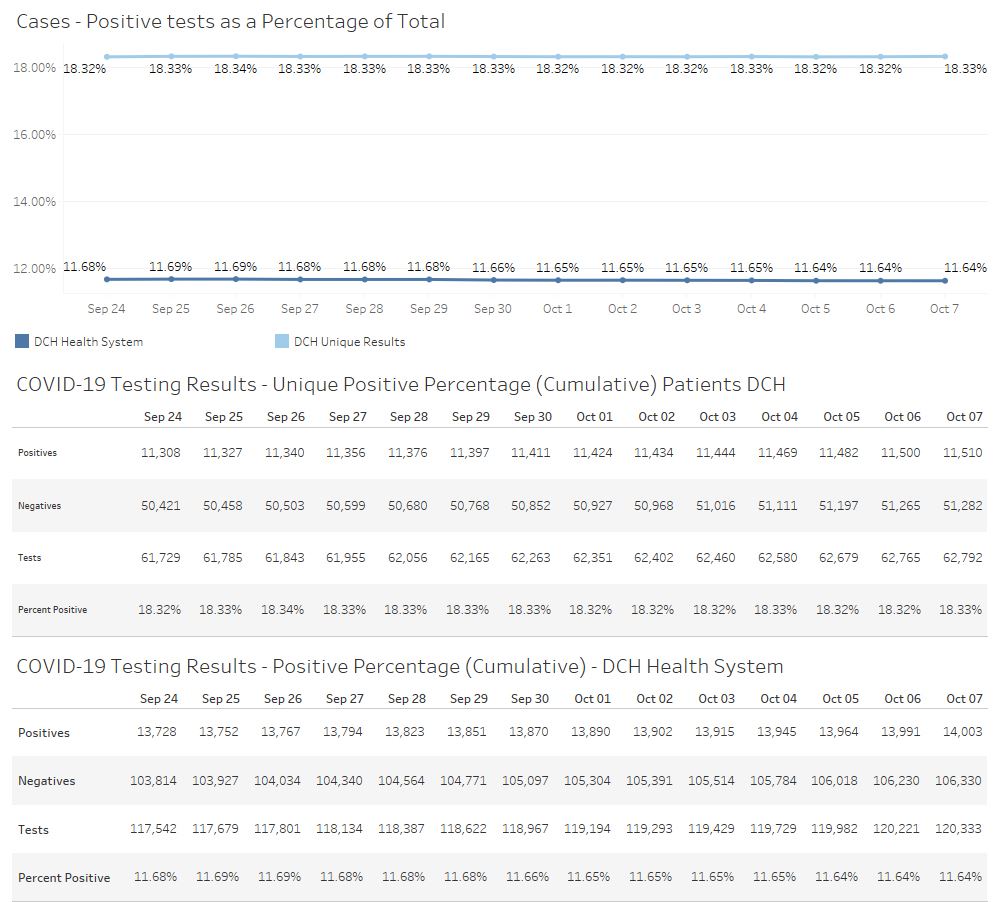Image resolution: width=1000 pixels, height=902 pixels.
Task: Select the 11,308 Positives cell for Sep 24
Action: [161, 453]
